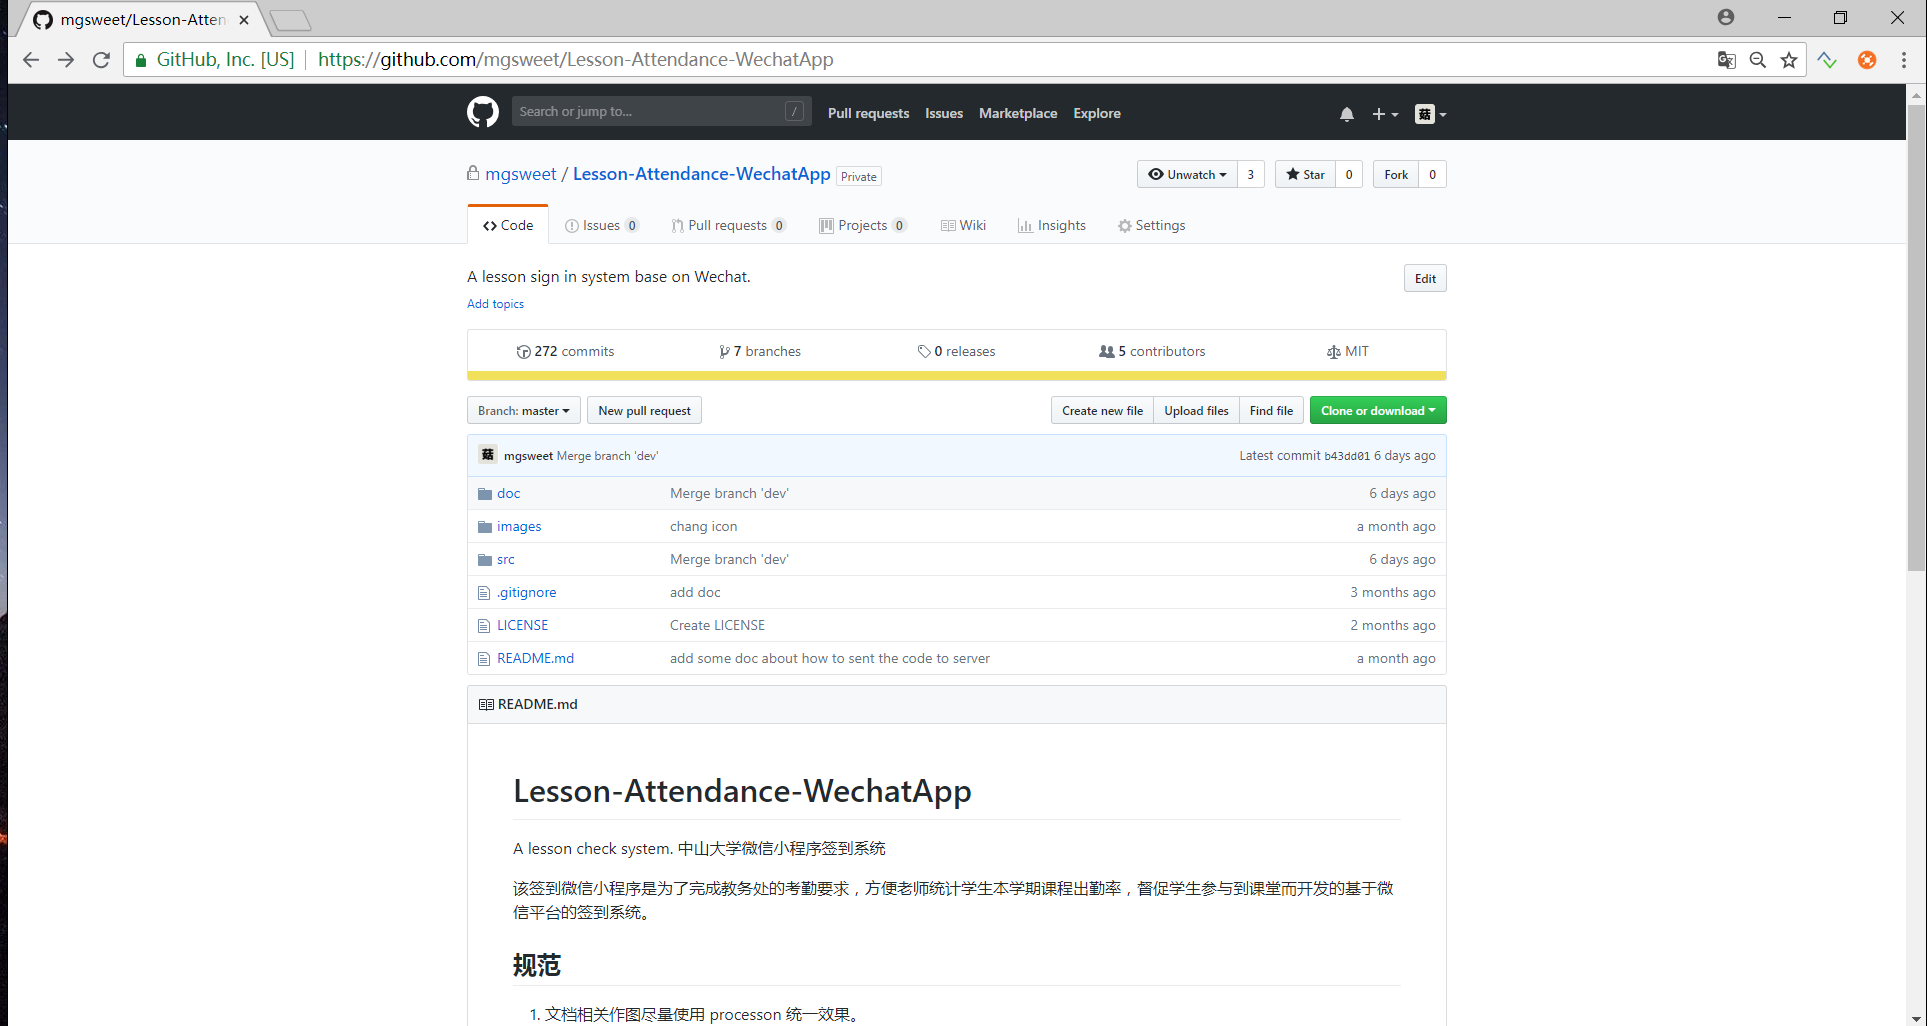Viewport: 1927px width, 1026px height.
Task: Switch to the repository Issues tab
Action: (602, 225)
